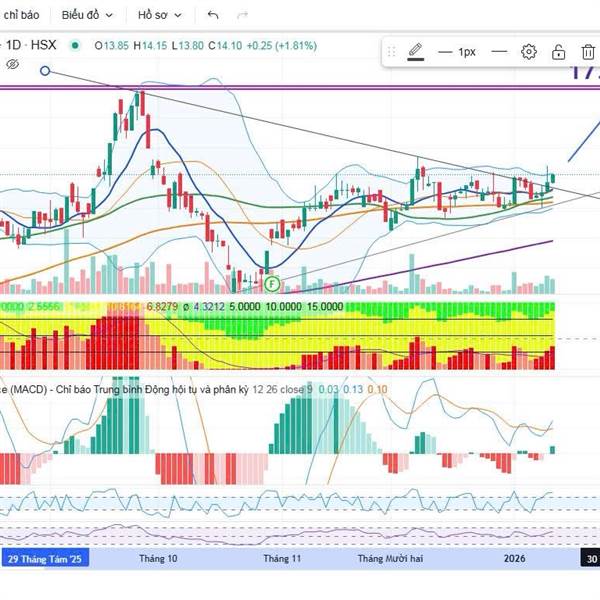Click the MACD value 0.13
Screen dimensions: 600x600
click(x=353, y=390)
